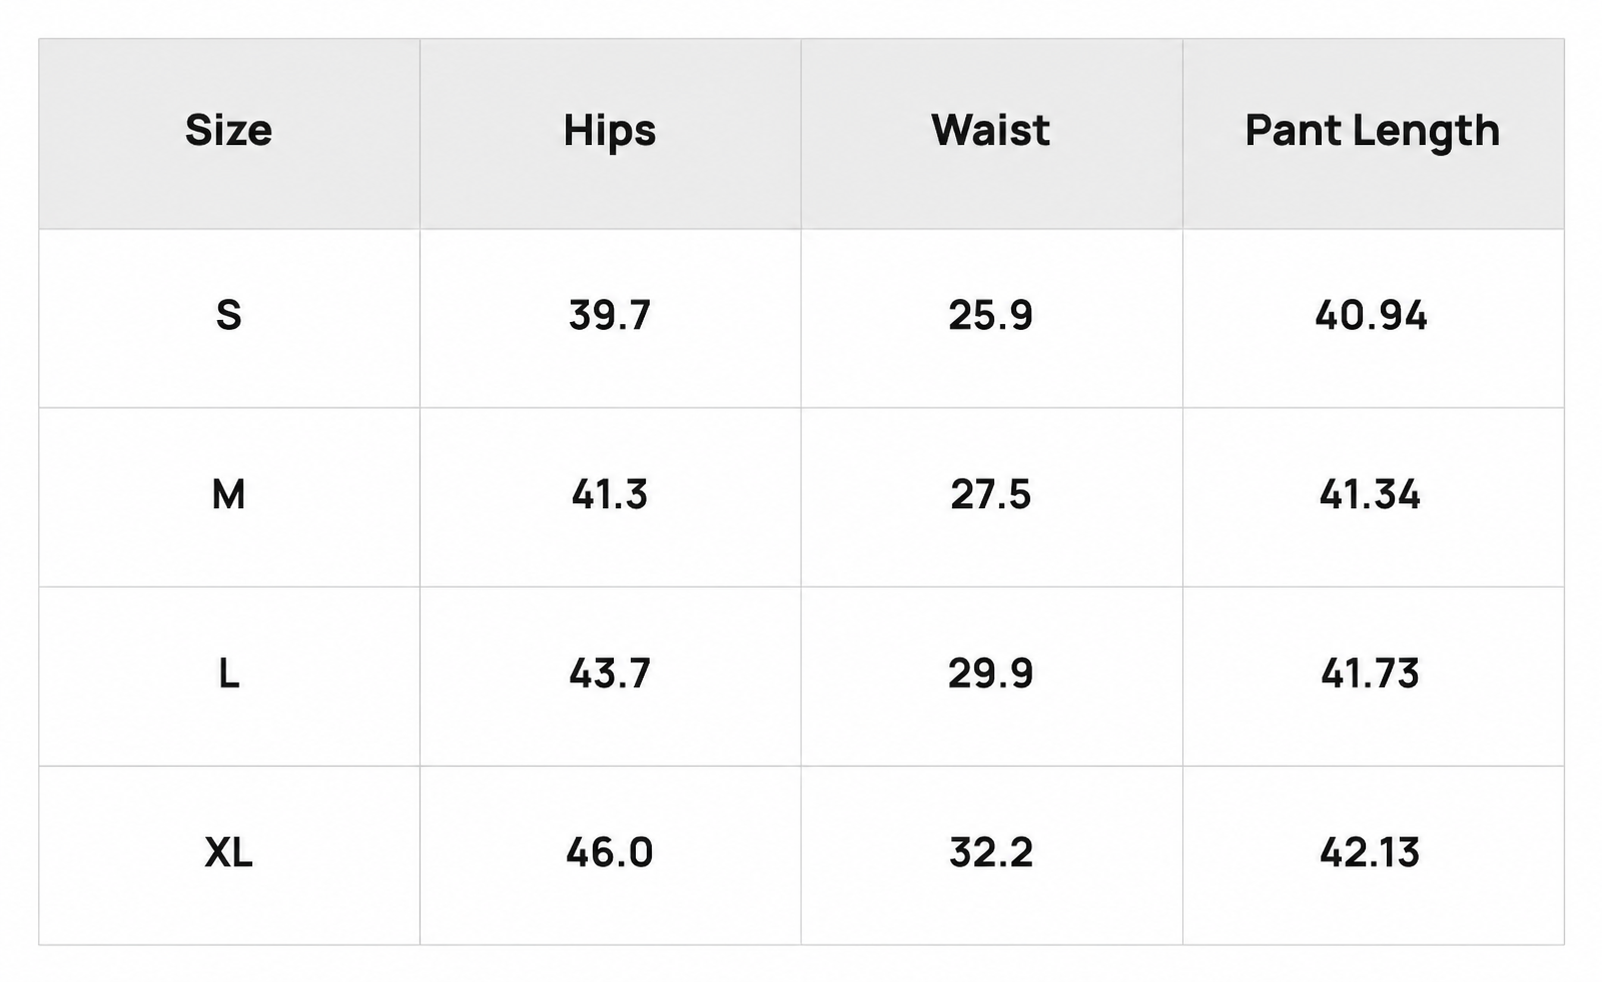Click hips value 46.0

click(609, 853)
